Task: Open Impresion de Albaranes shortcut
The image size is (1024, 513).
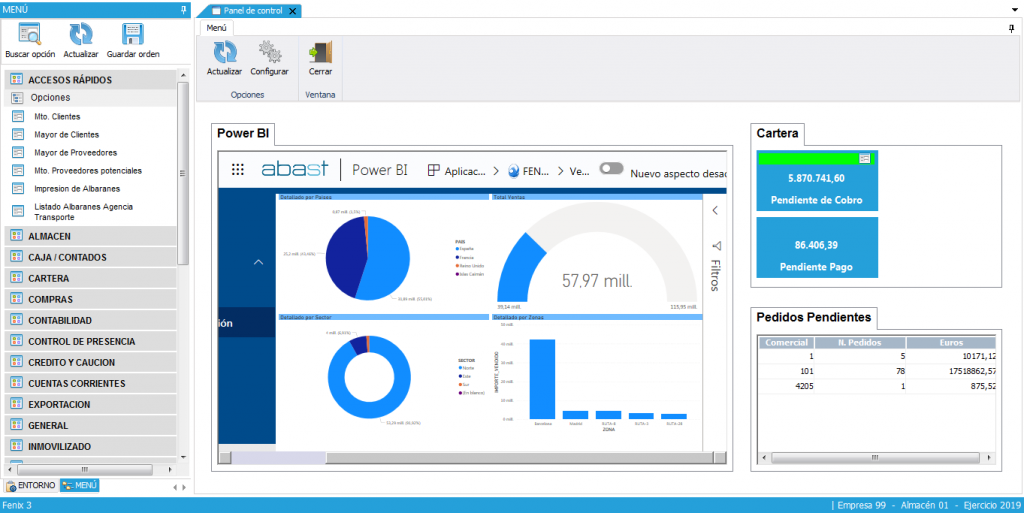Action: (76, 188)
